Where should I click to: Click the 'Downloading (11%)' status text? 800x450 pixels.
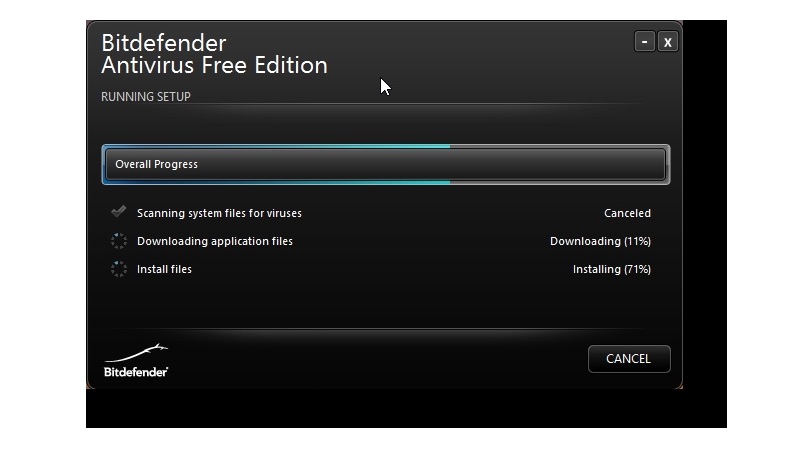[x=601, y=241]
